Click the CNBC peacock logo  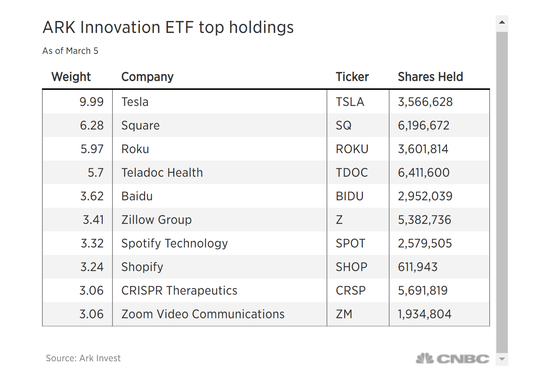point(452,359)
